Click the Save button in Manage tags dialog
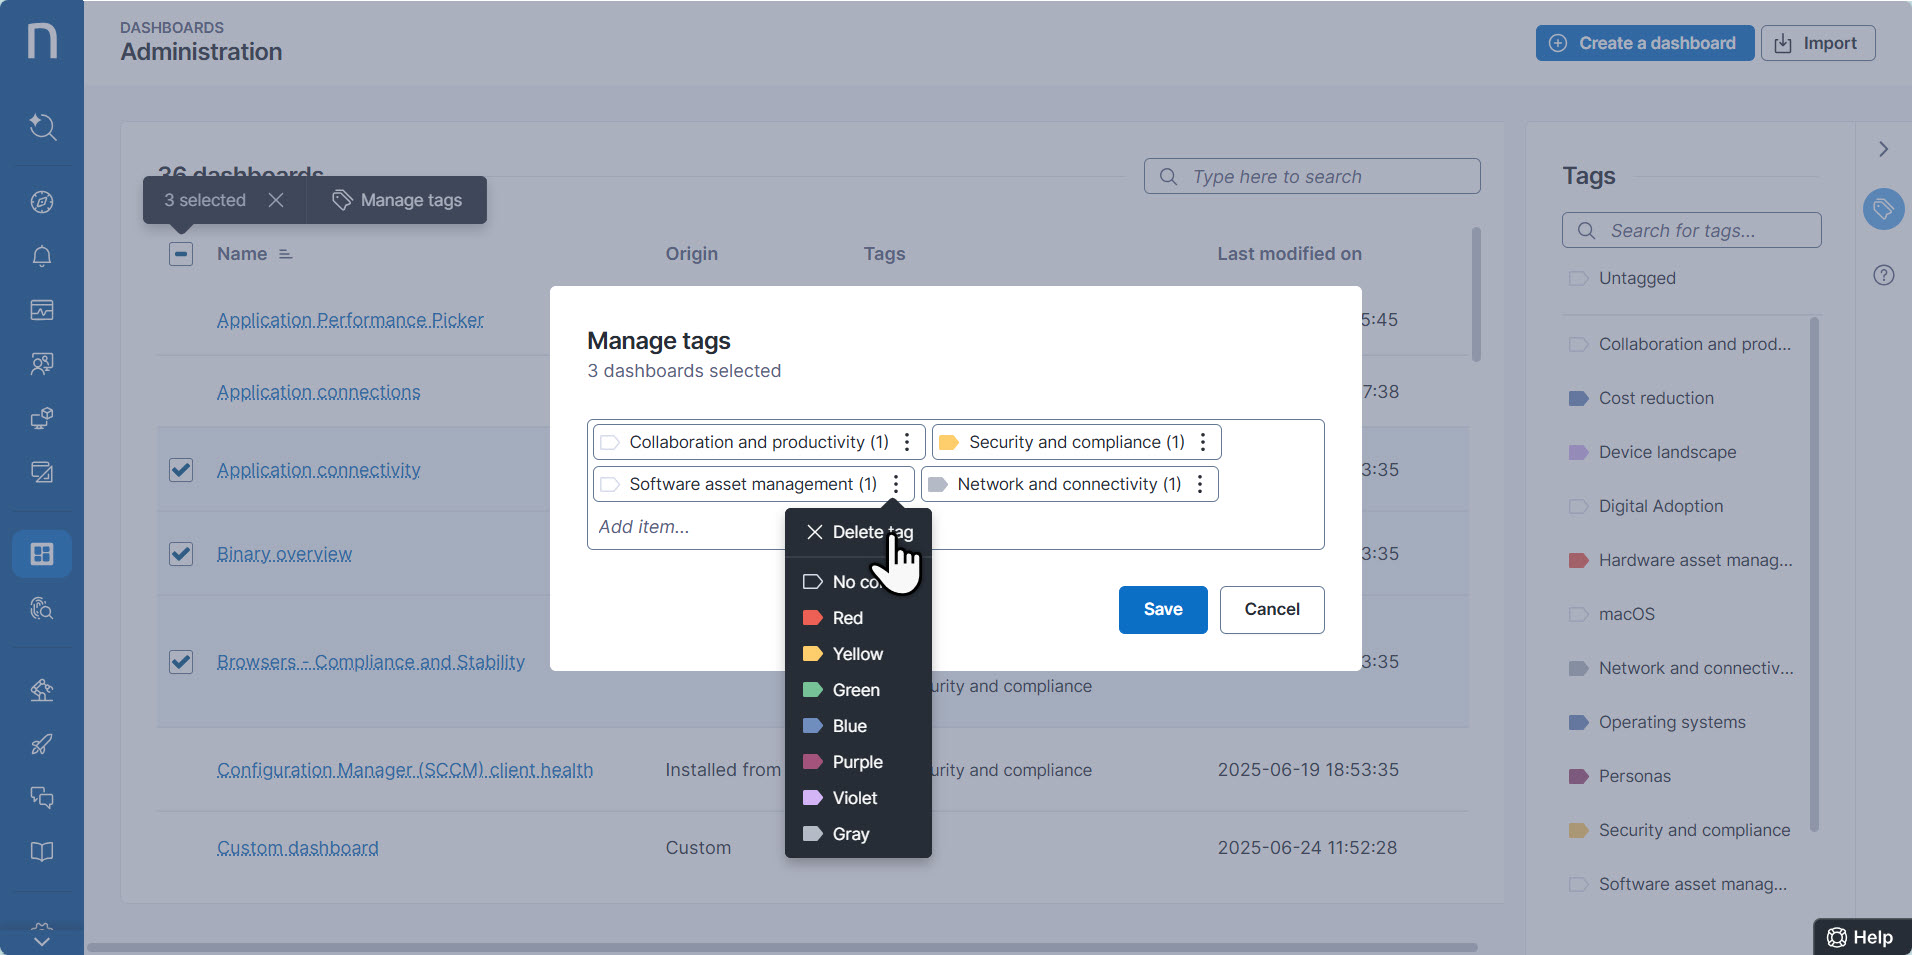Image resolution: width=1912 pixels, height=955 pixels. click(1162, 609)
